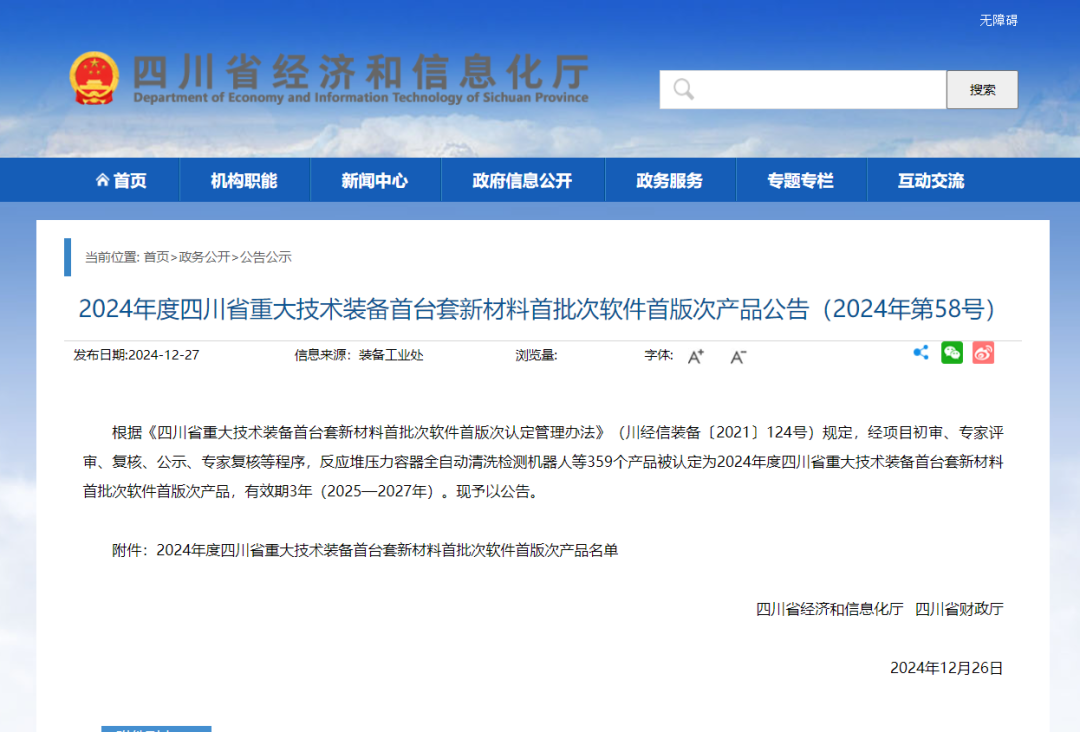Increase font size with A+ icon
Screen dimensions: 1080x732
[695, 355]
